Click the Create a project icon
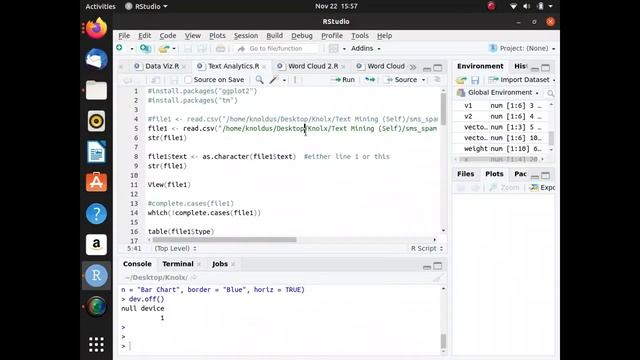The height and width of the screenshot is (360, 640). pos(145,49)
